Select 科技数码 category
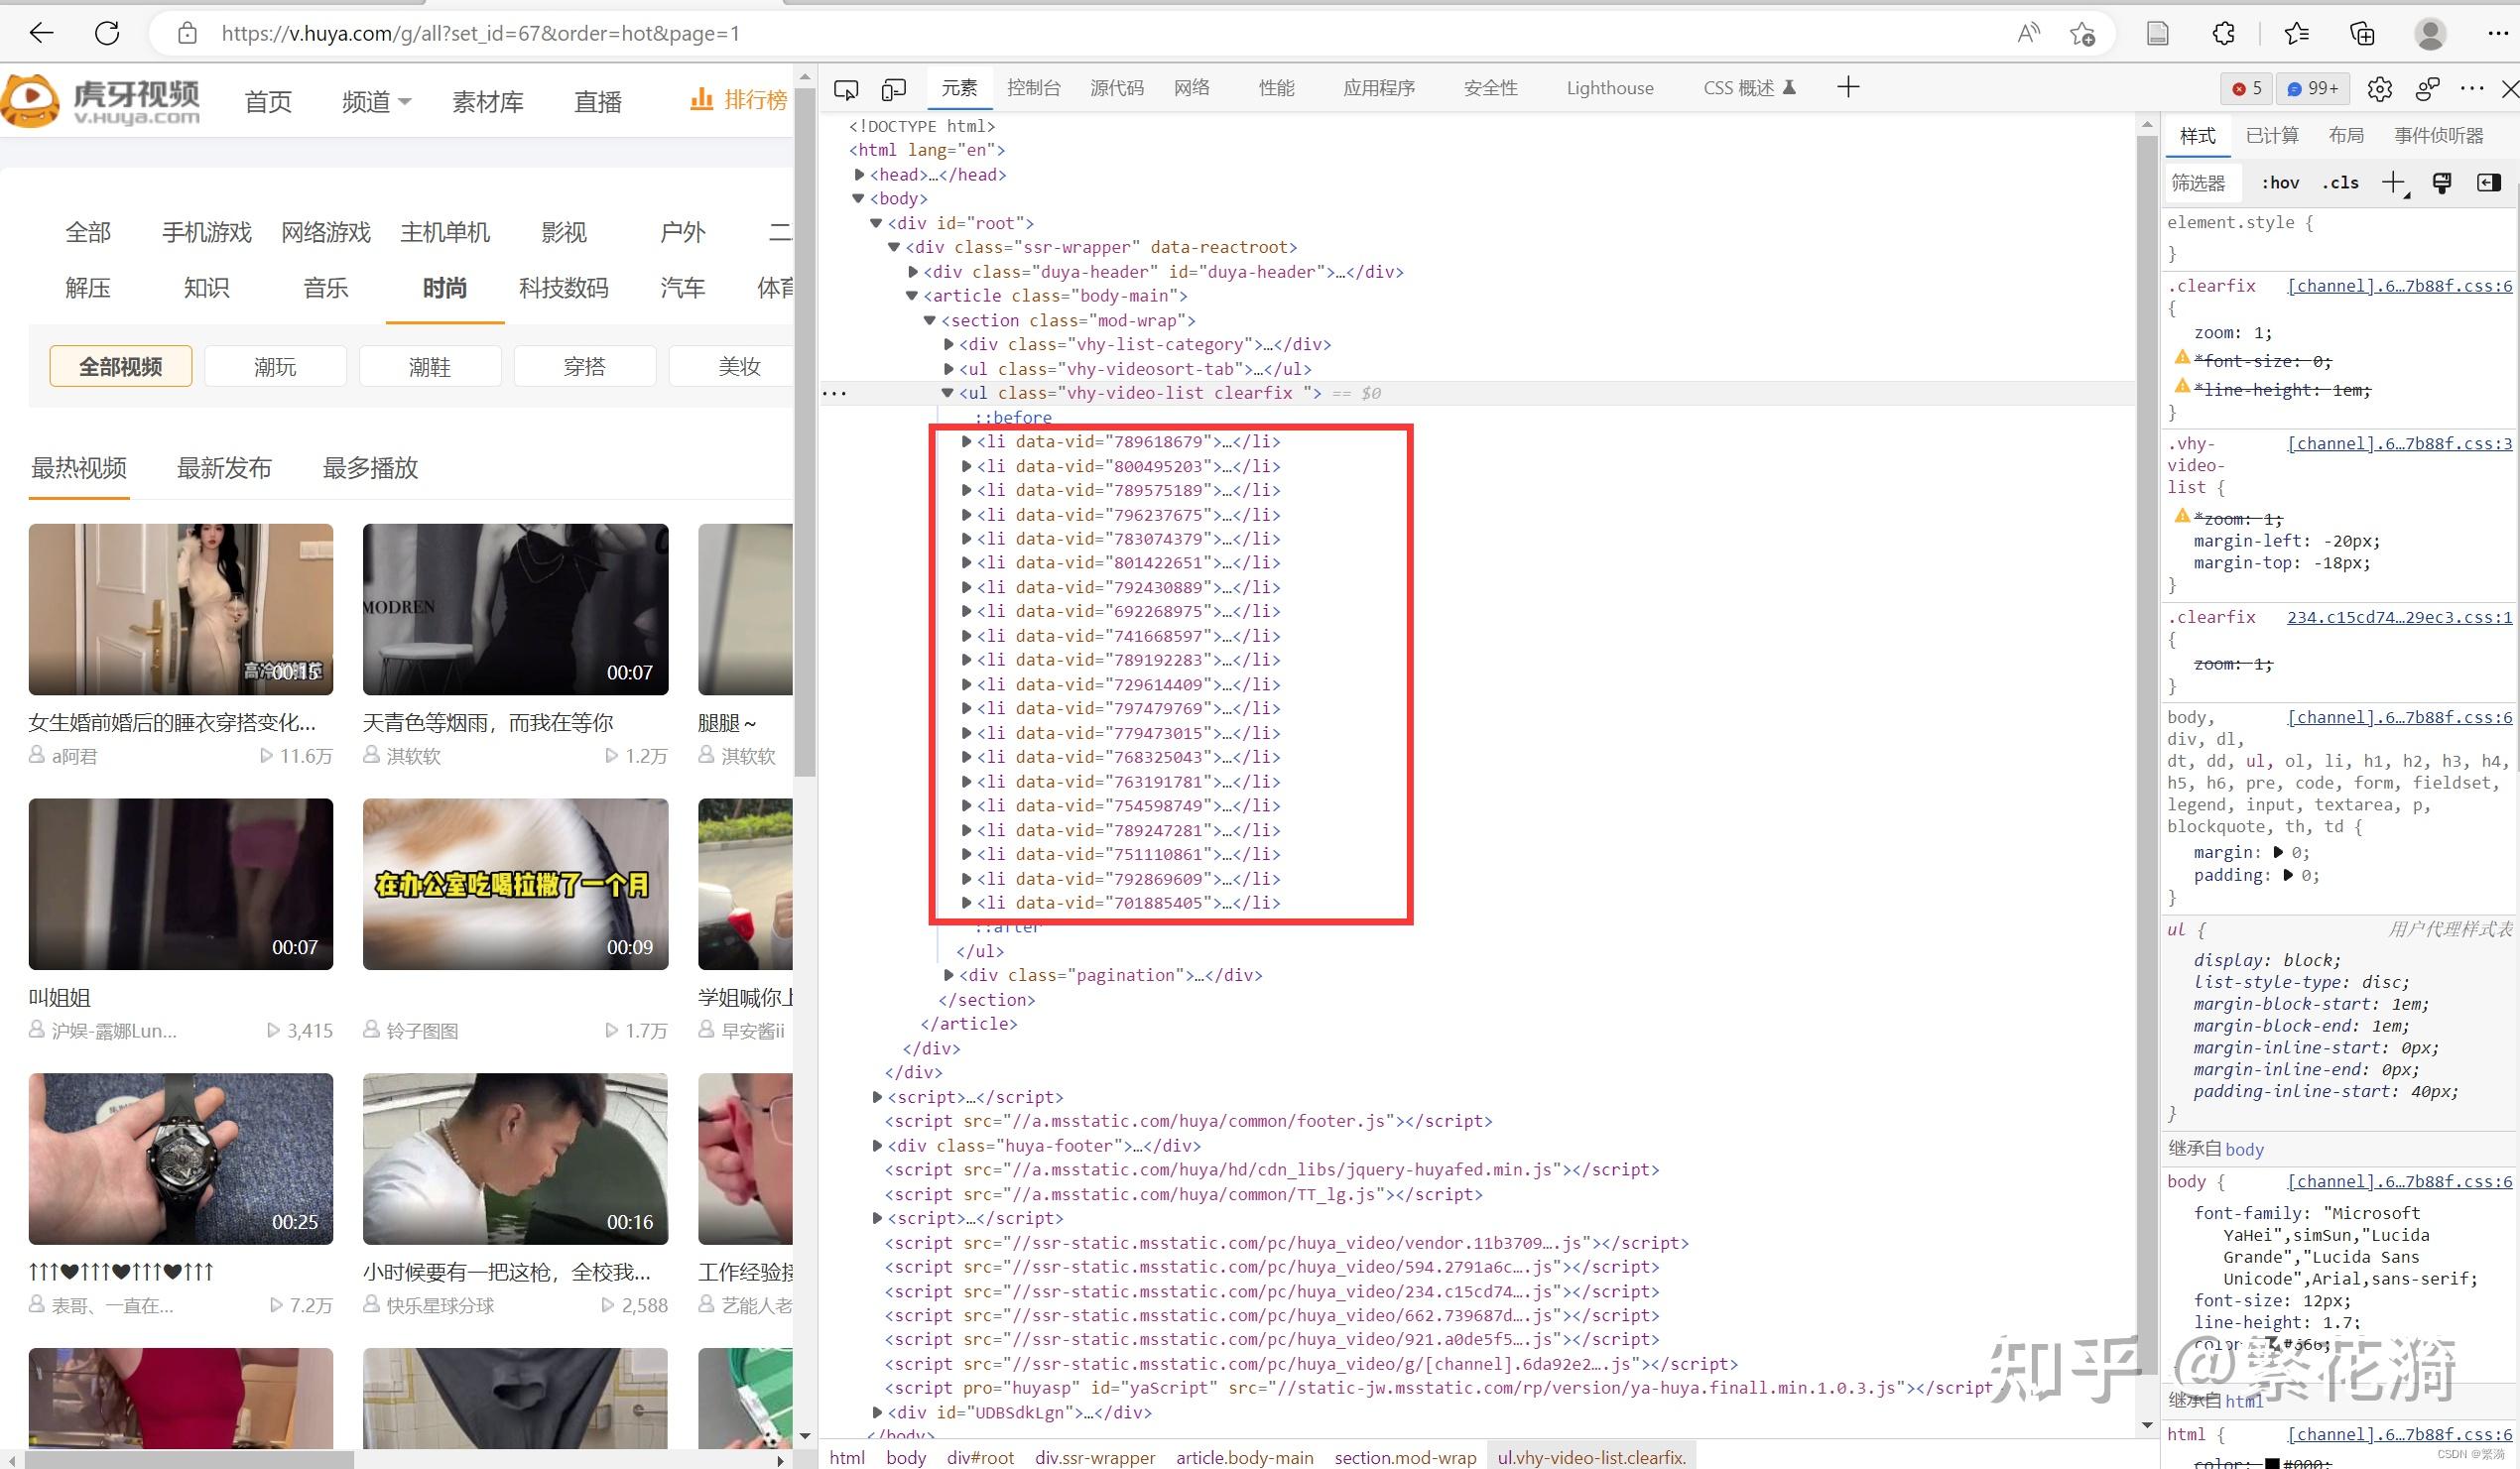Image resolution: width=2520 pixels, height=1469 pixels. [x=563, y=289]
